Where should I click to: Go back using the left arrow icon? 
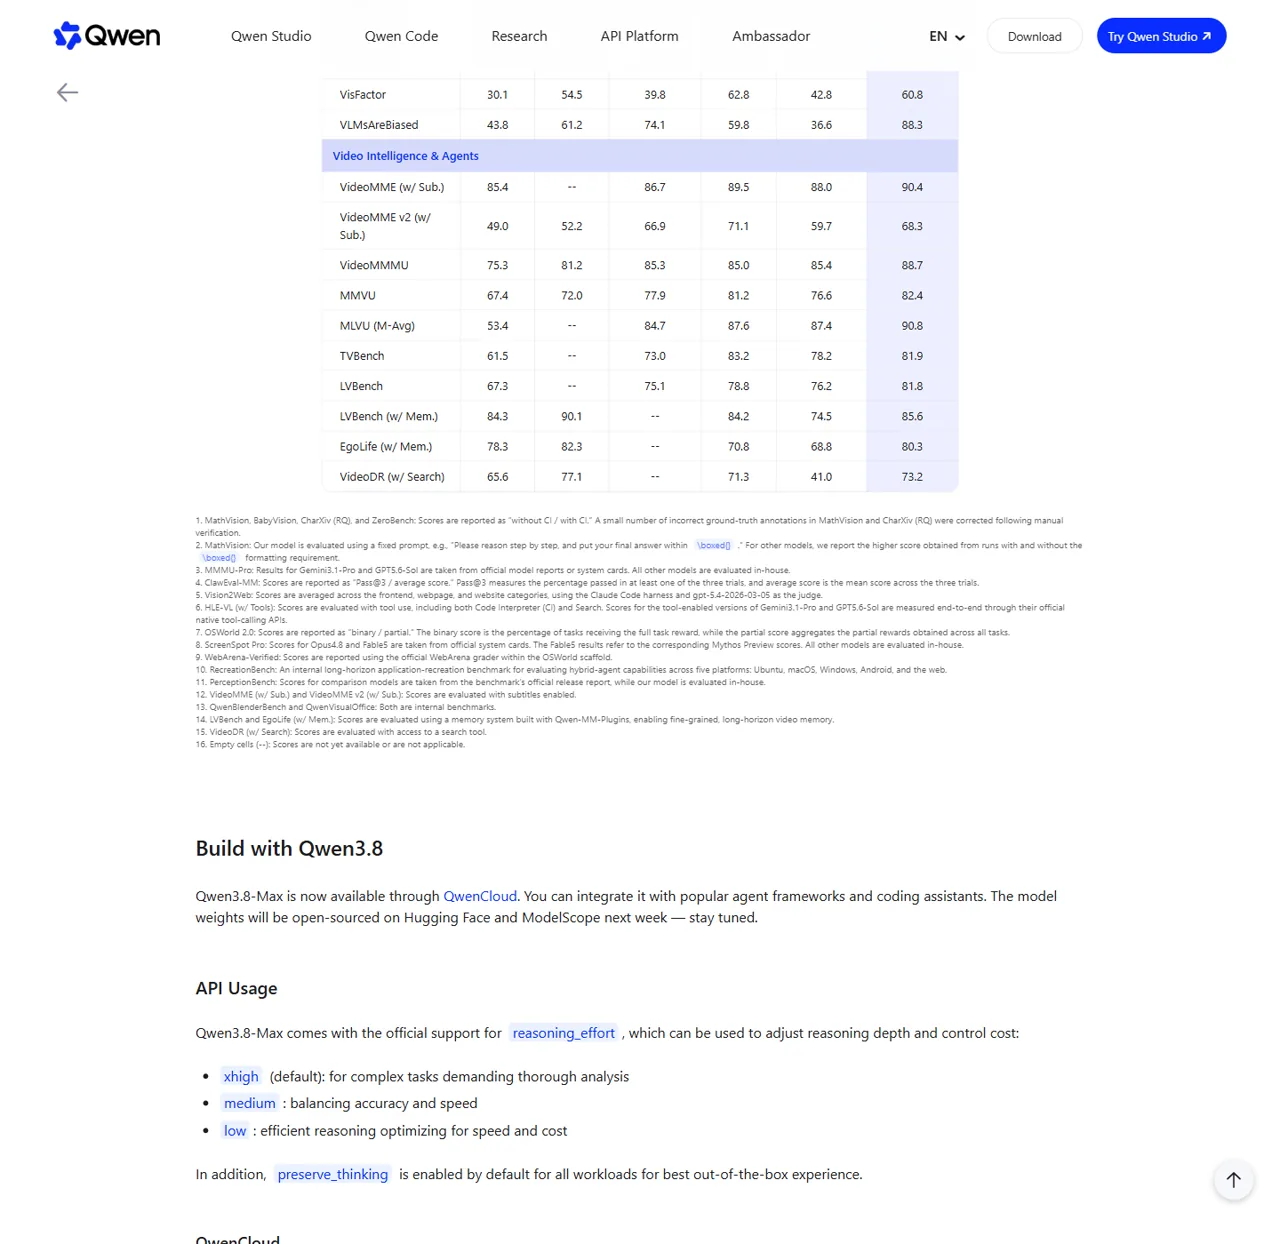coord(67,92)
